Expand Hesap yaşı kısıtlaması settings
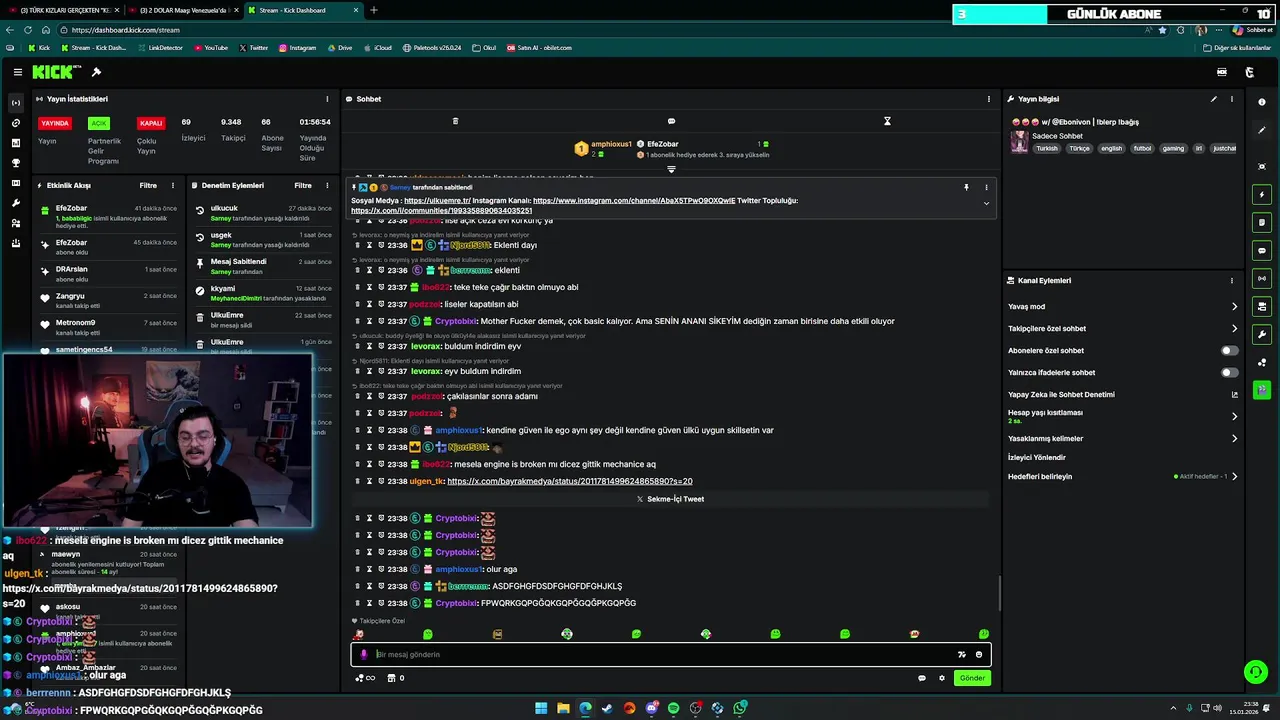The width and height of the screenshot is (1280, 720). [1234, 416]
